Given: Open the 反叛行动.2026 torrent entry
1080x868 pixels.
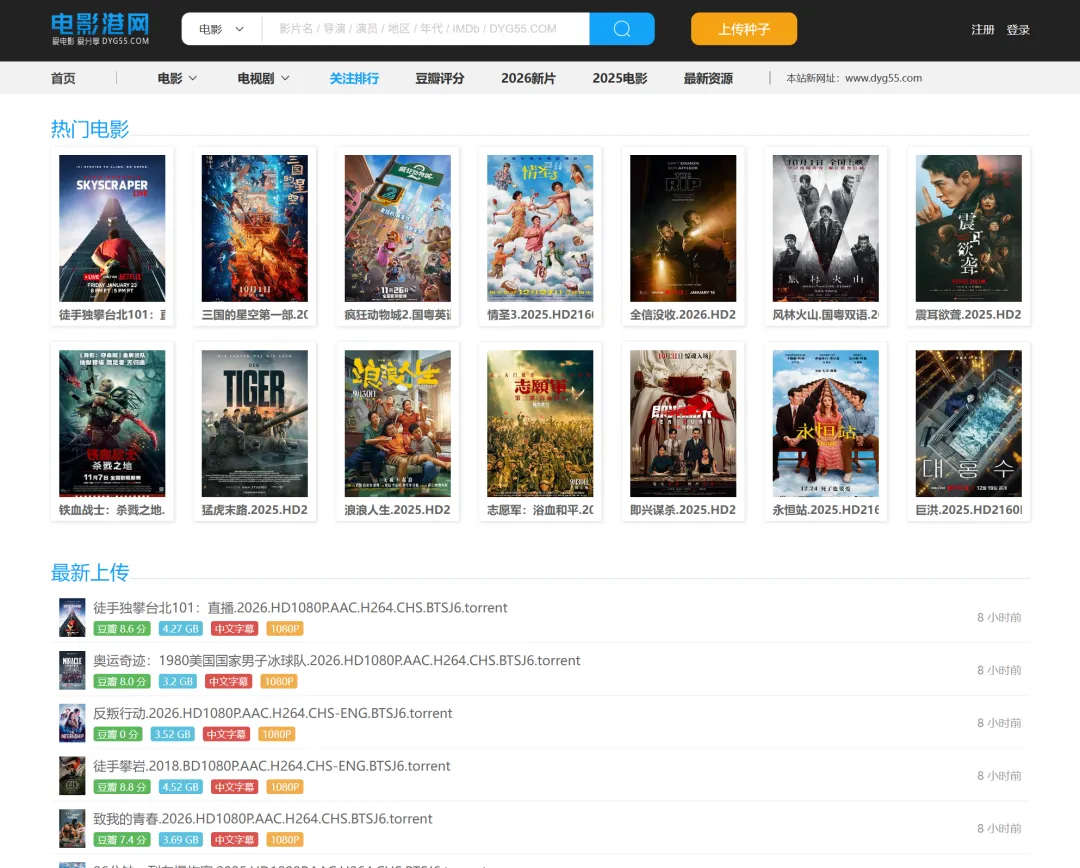Looking at the screenshot, I should (273, 714).
